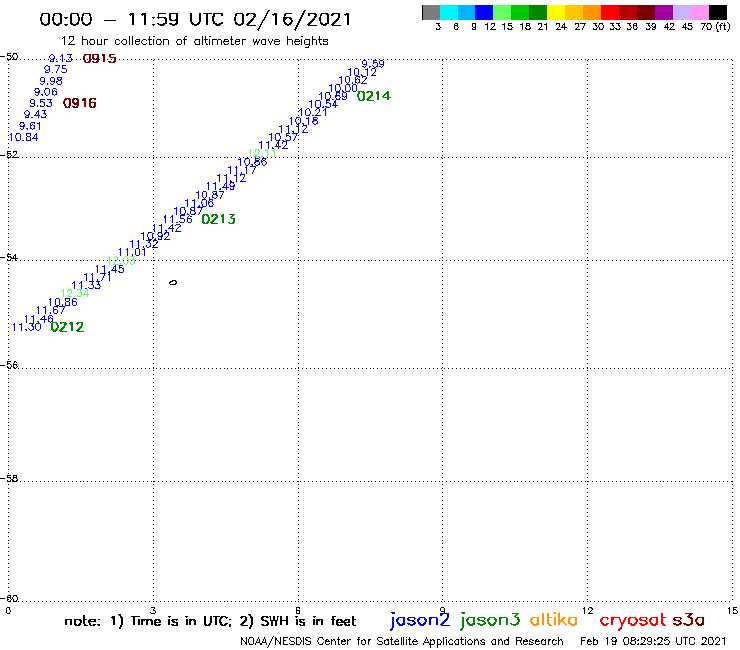Click the wave height value 10.92

coord(155,236)
